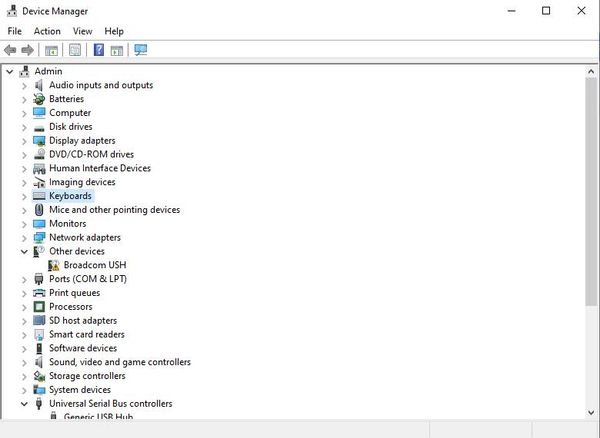Click the Sound, video and game controllers icon
This screenshot has width=600, height=438.
point(39,362)
